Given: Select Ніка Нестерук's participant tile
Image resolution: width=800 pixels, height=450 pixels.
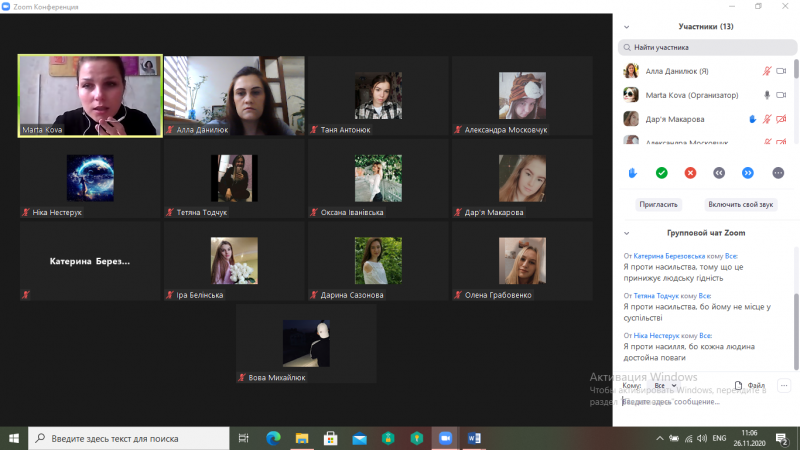Looking at the screenshot, I should [x=90, y=179].
